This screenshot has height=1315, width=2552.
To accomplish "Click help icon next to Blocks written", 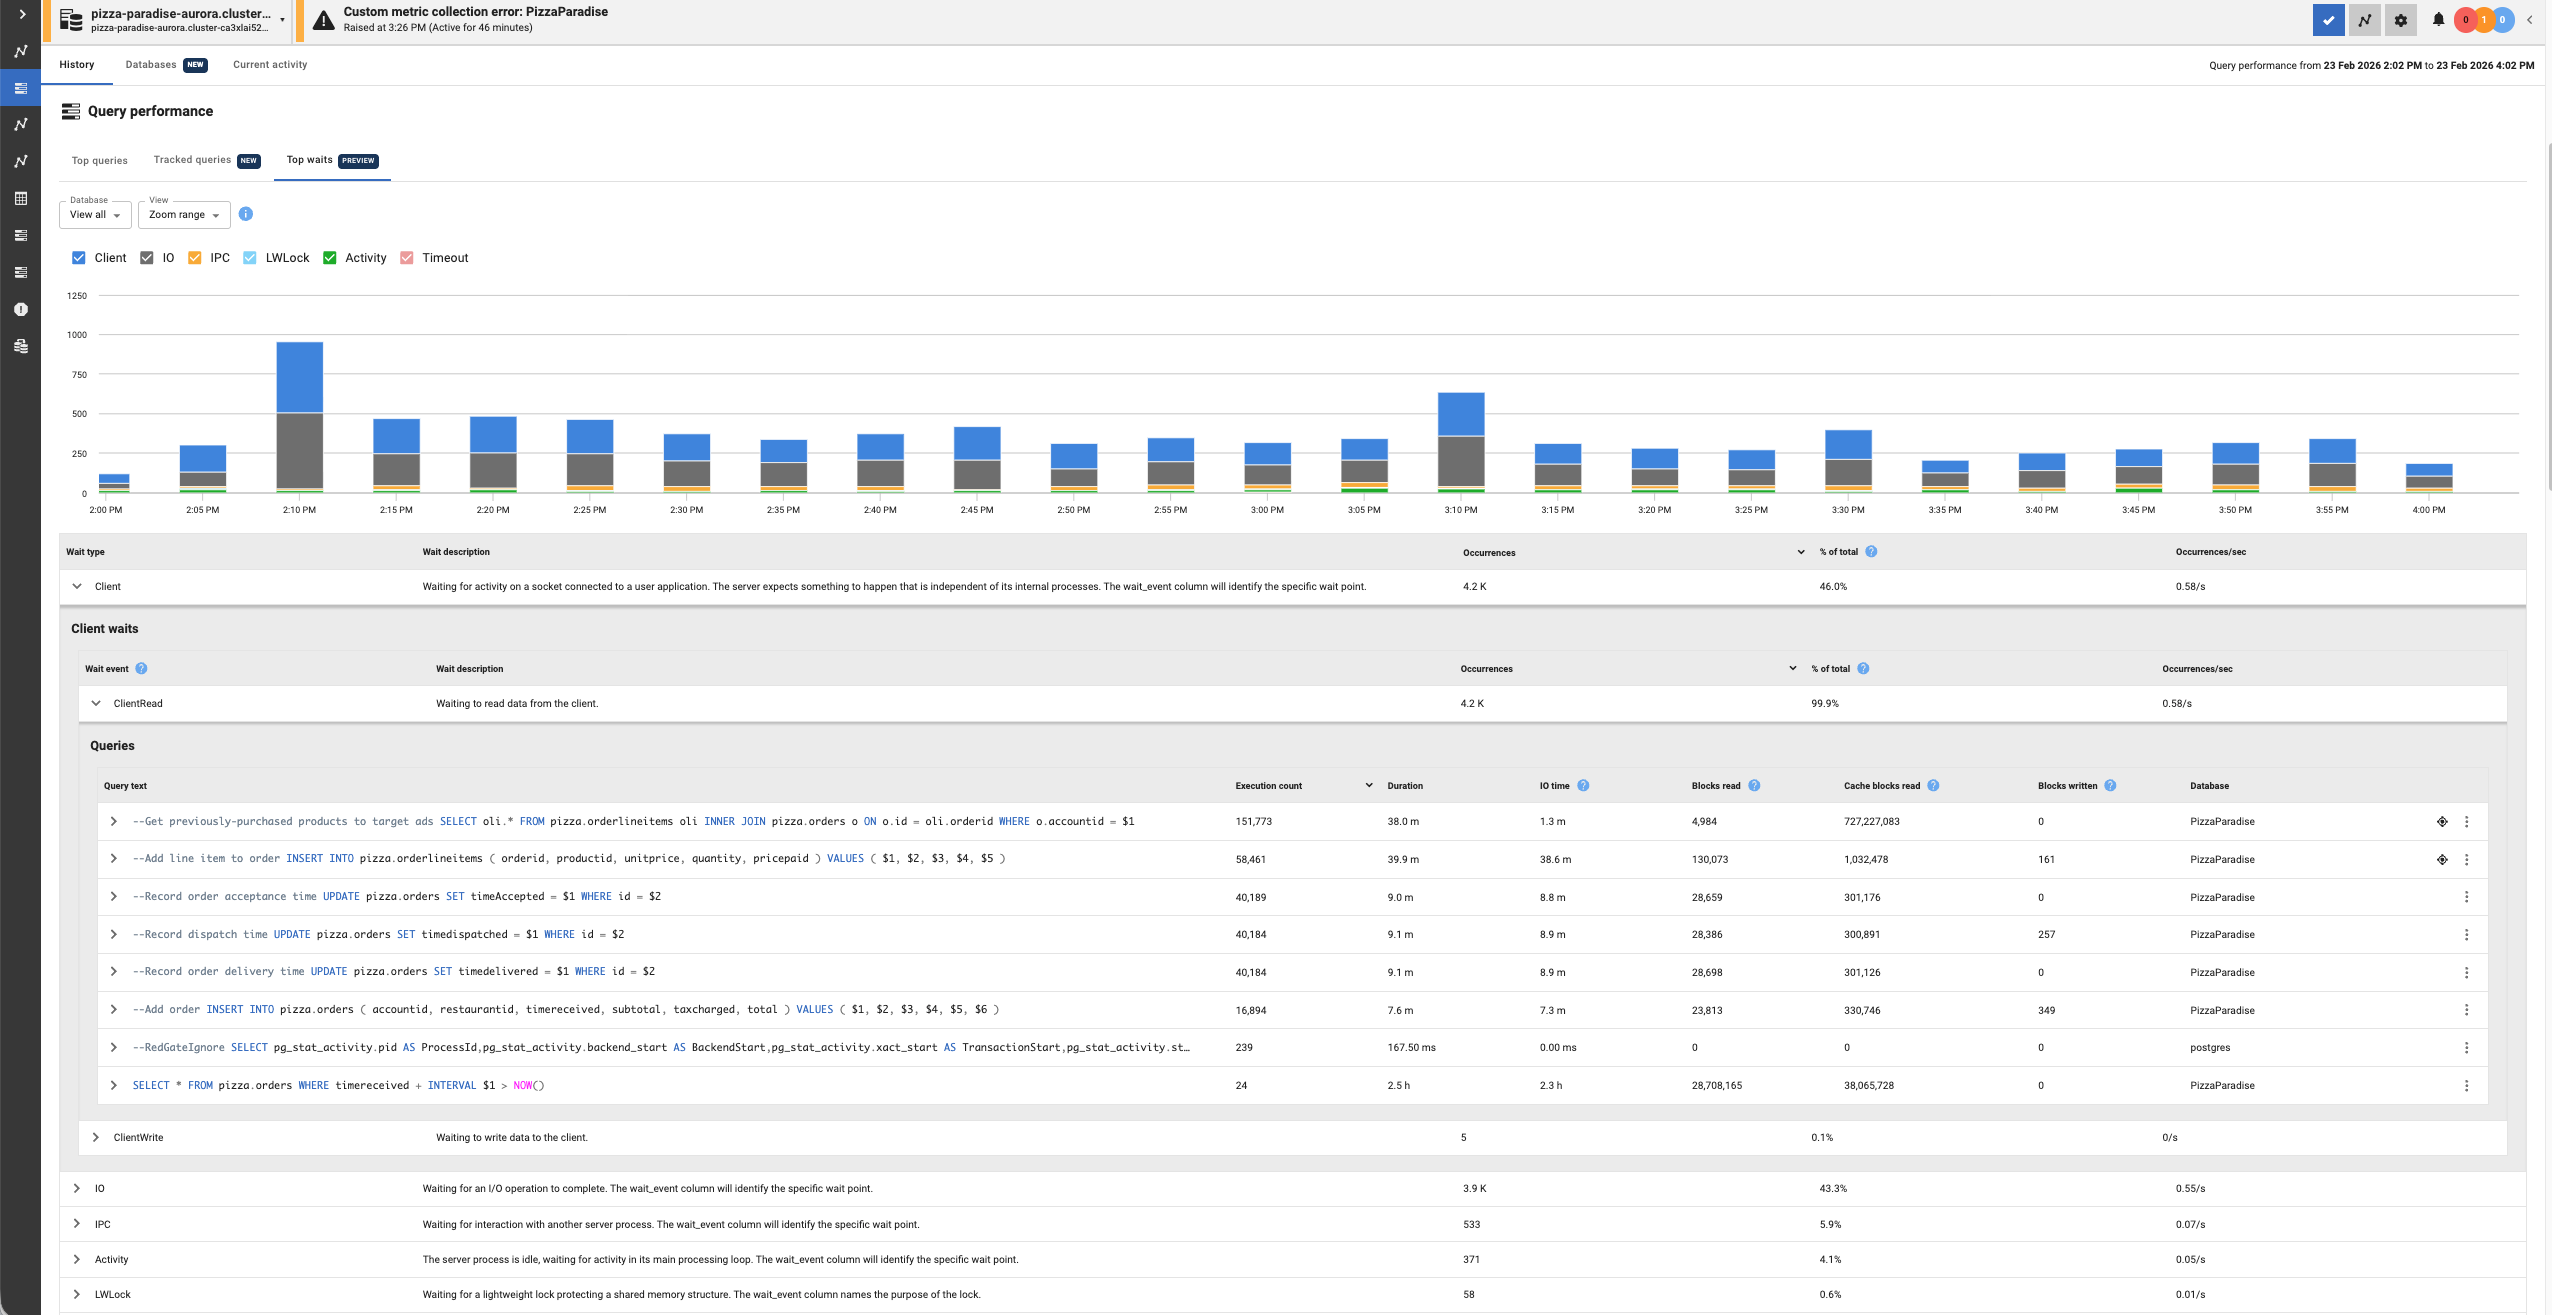I will [2110, 786].
